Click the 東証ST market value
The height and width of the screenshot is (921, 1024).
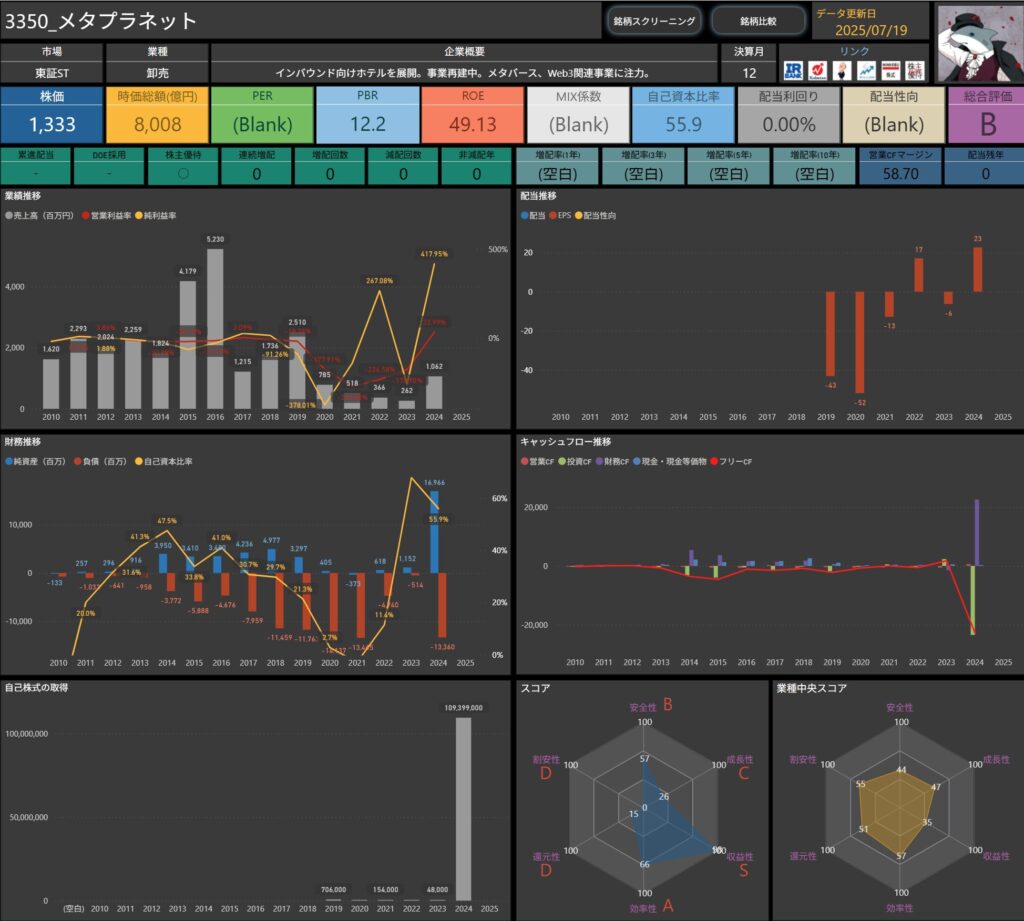click(52, 73)
